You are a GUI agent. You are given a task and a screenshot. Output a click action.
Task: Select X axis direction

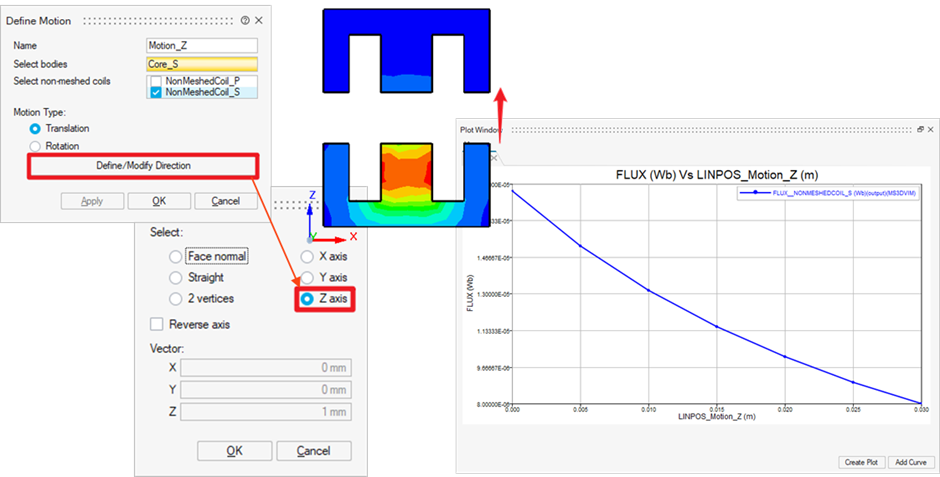tap(307, 256)
